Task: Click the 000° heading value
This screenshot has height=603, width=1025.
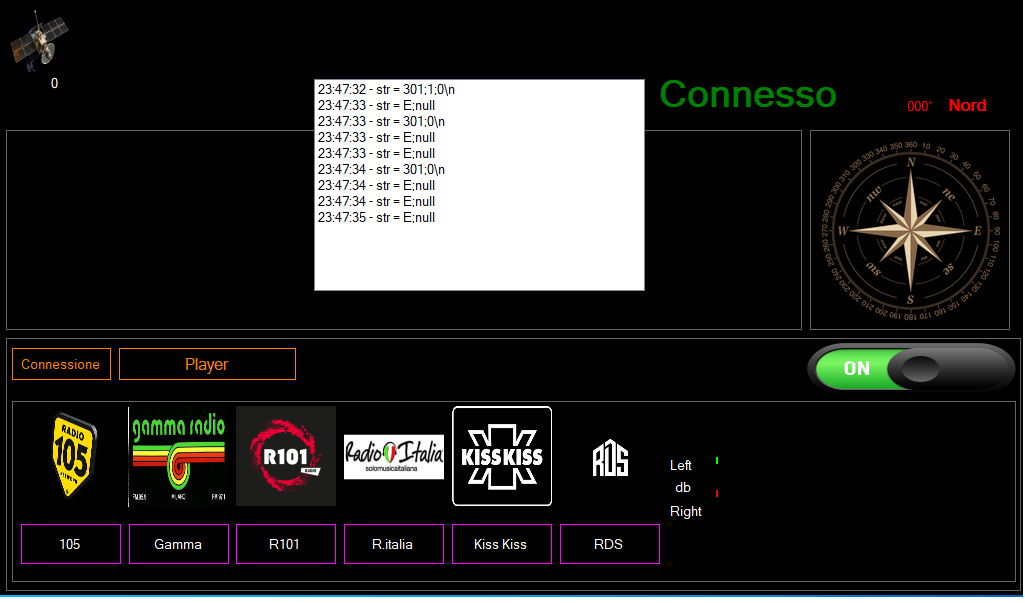Action: [x=920, y=107]
